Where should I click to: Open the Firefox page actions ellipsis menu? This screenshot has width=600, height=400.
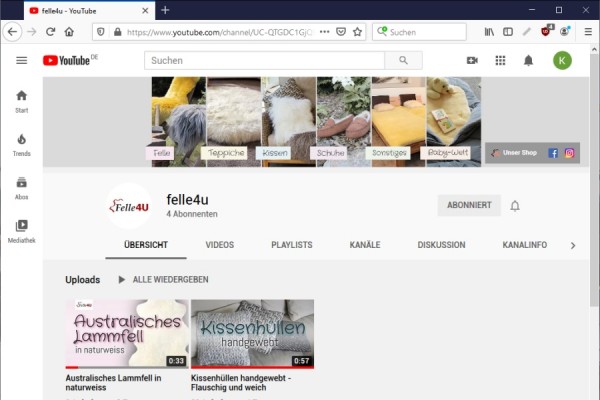pos(325,32)
